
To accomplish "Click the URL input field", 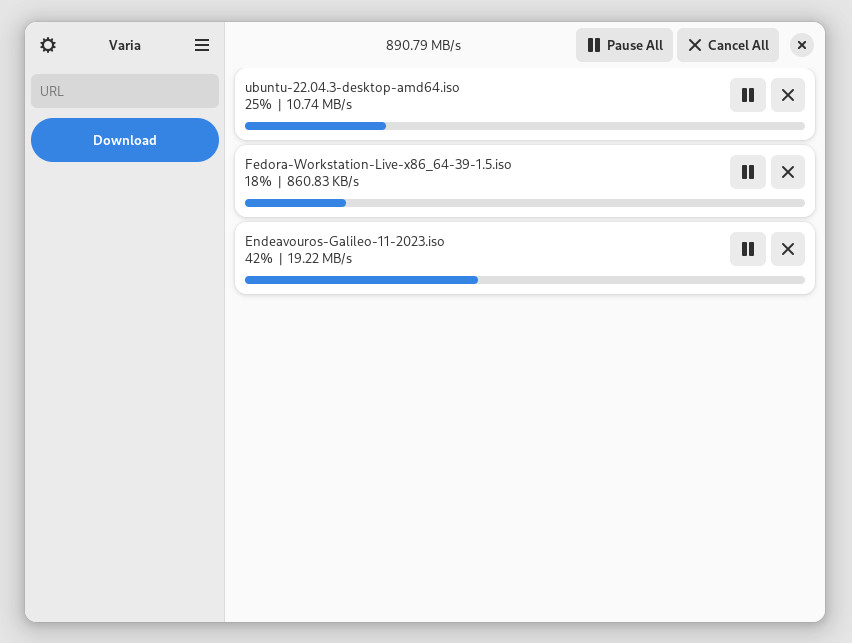I will point(125,91).
